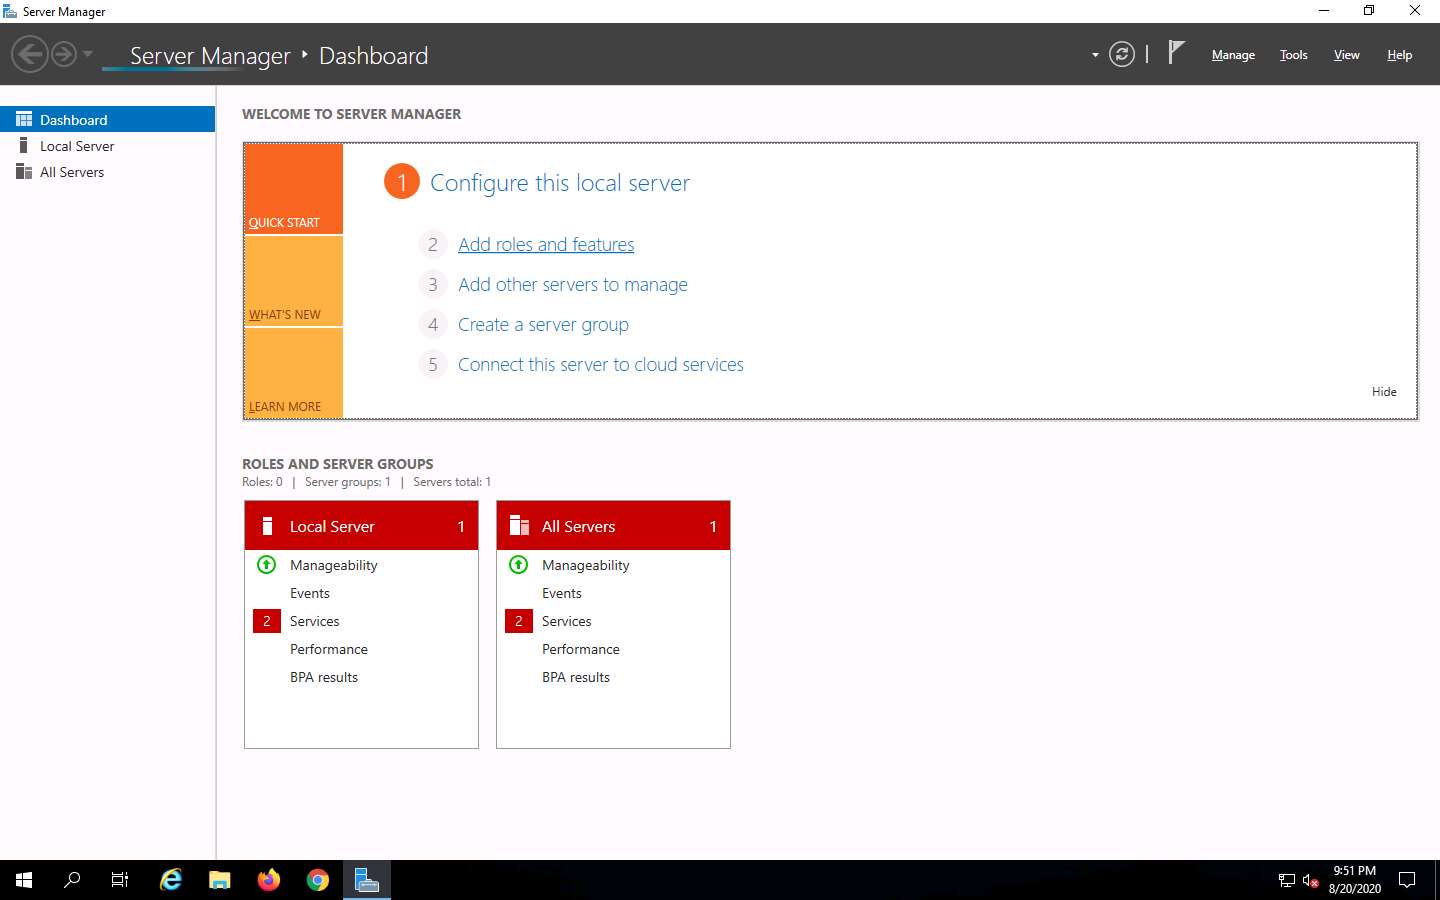Click Local Server Manageability green status icon
The height and width of the screenshot is (900, 1440).
tap(267, 565)
